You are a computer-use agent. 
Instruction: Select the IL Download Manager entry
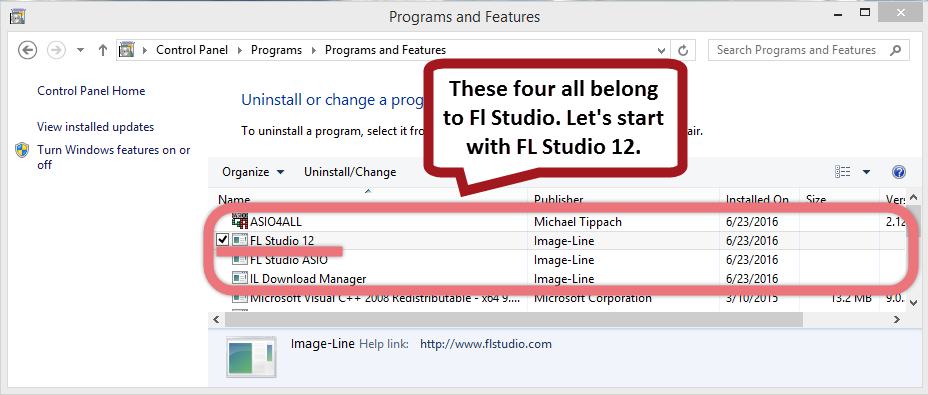pos(308,279)
